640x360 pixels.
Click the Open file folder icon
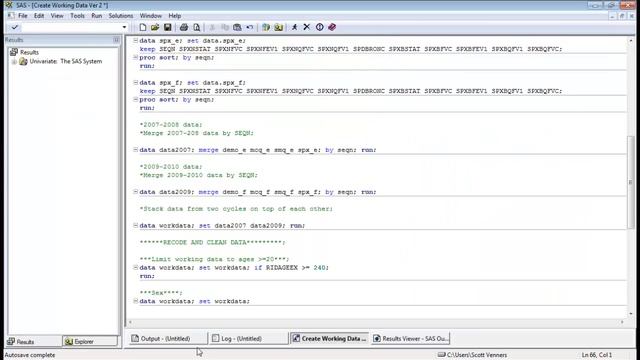155,27
